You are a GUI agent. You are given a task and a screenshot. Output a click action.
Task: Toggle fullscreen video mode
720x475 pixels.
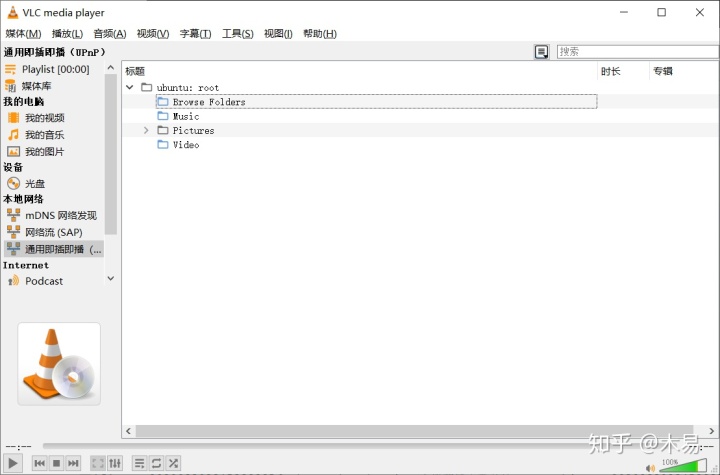point(98,463)
